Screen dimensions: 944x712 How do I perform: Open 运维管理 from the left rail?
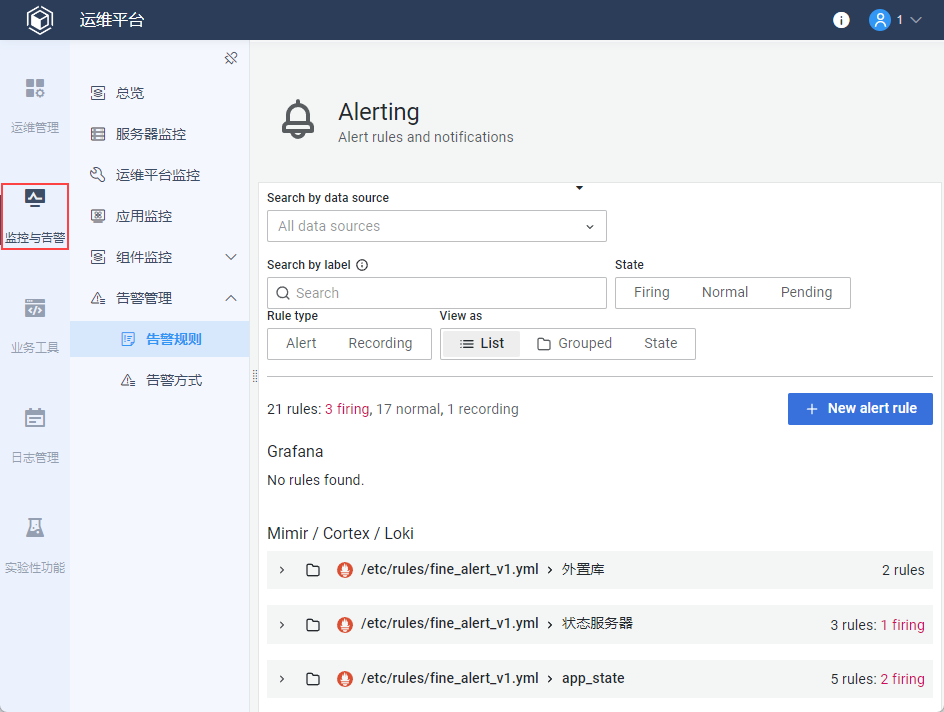[35, 105]
